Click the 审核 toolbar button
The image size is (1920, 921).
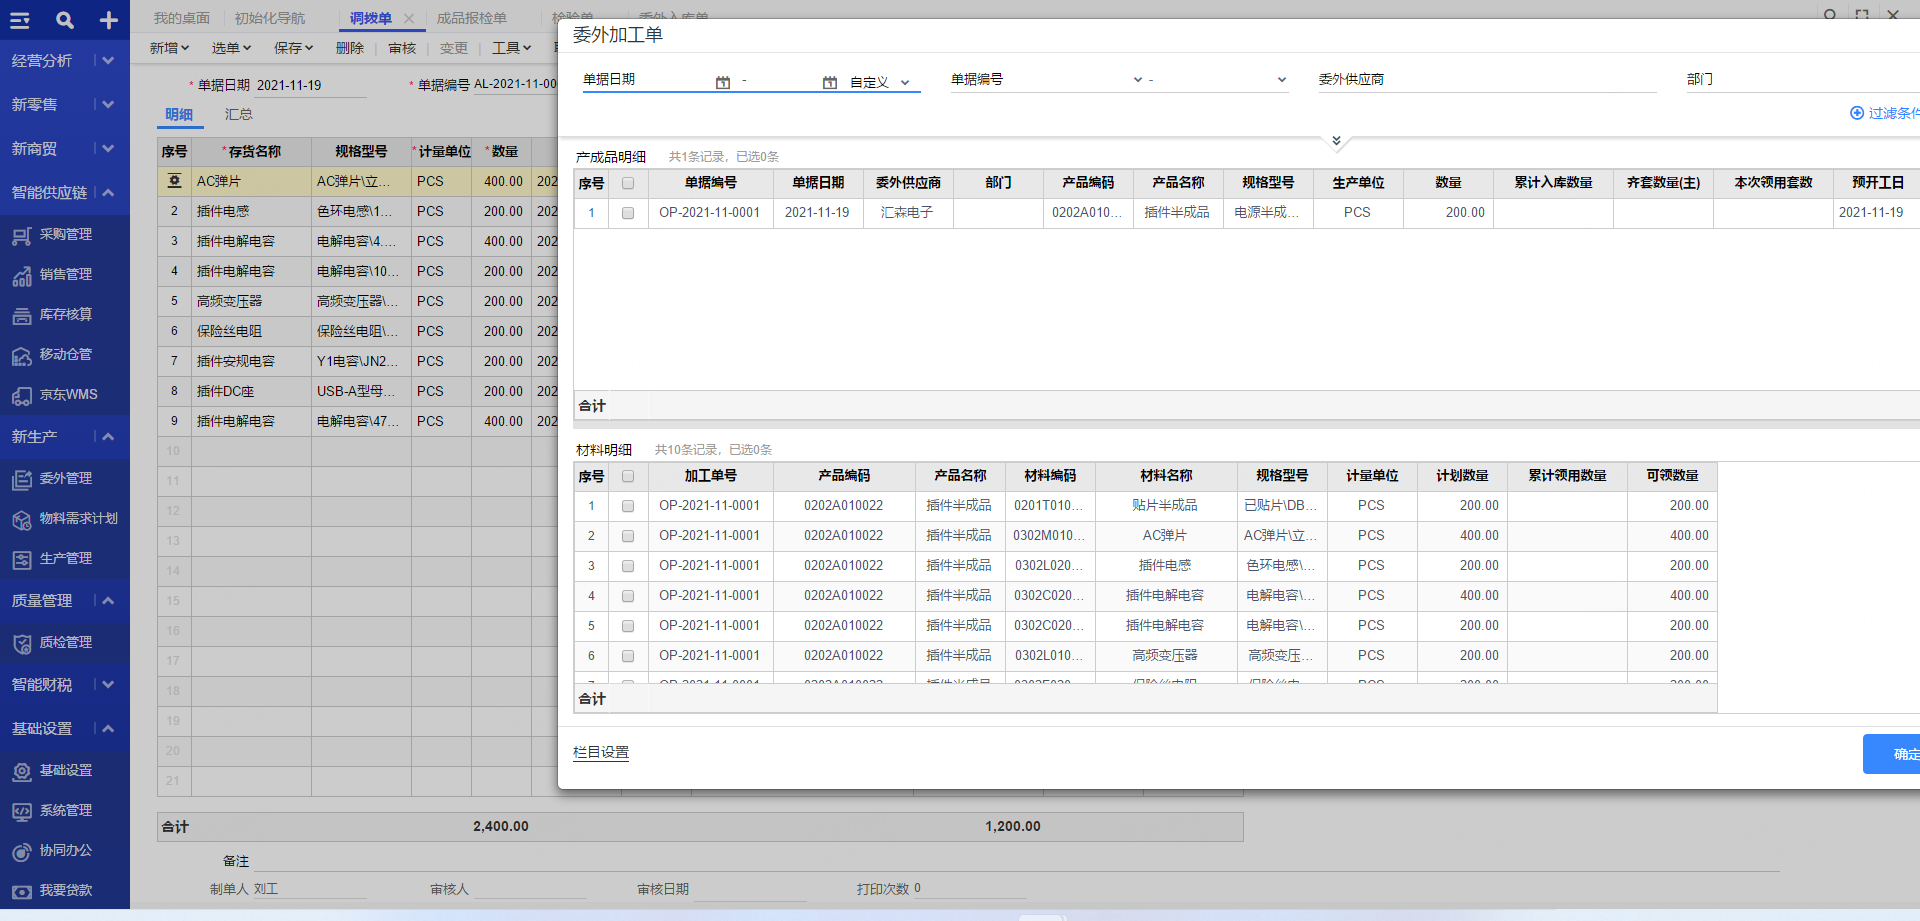[402, 48]
